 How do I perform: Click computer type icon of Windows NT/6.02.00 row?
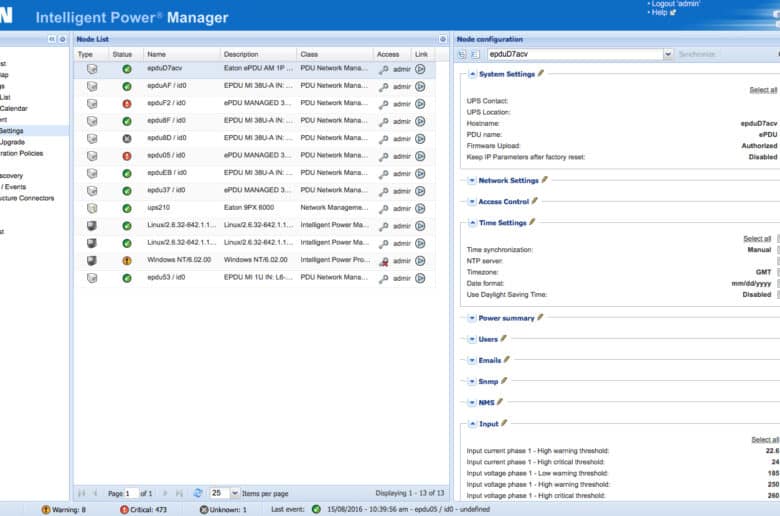click(92, 260)
